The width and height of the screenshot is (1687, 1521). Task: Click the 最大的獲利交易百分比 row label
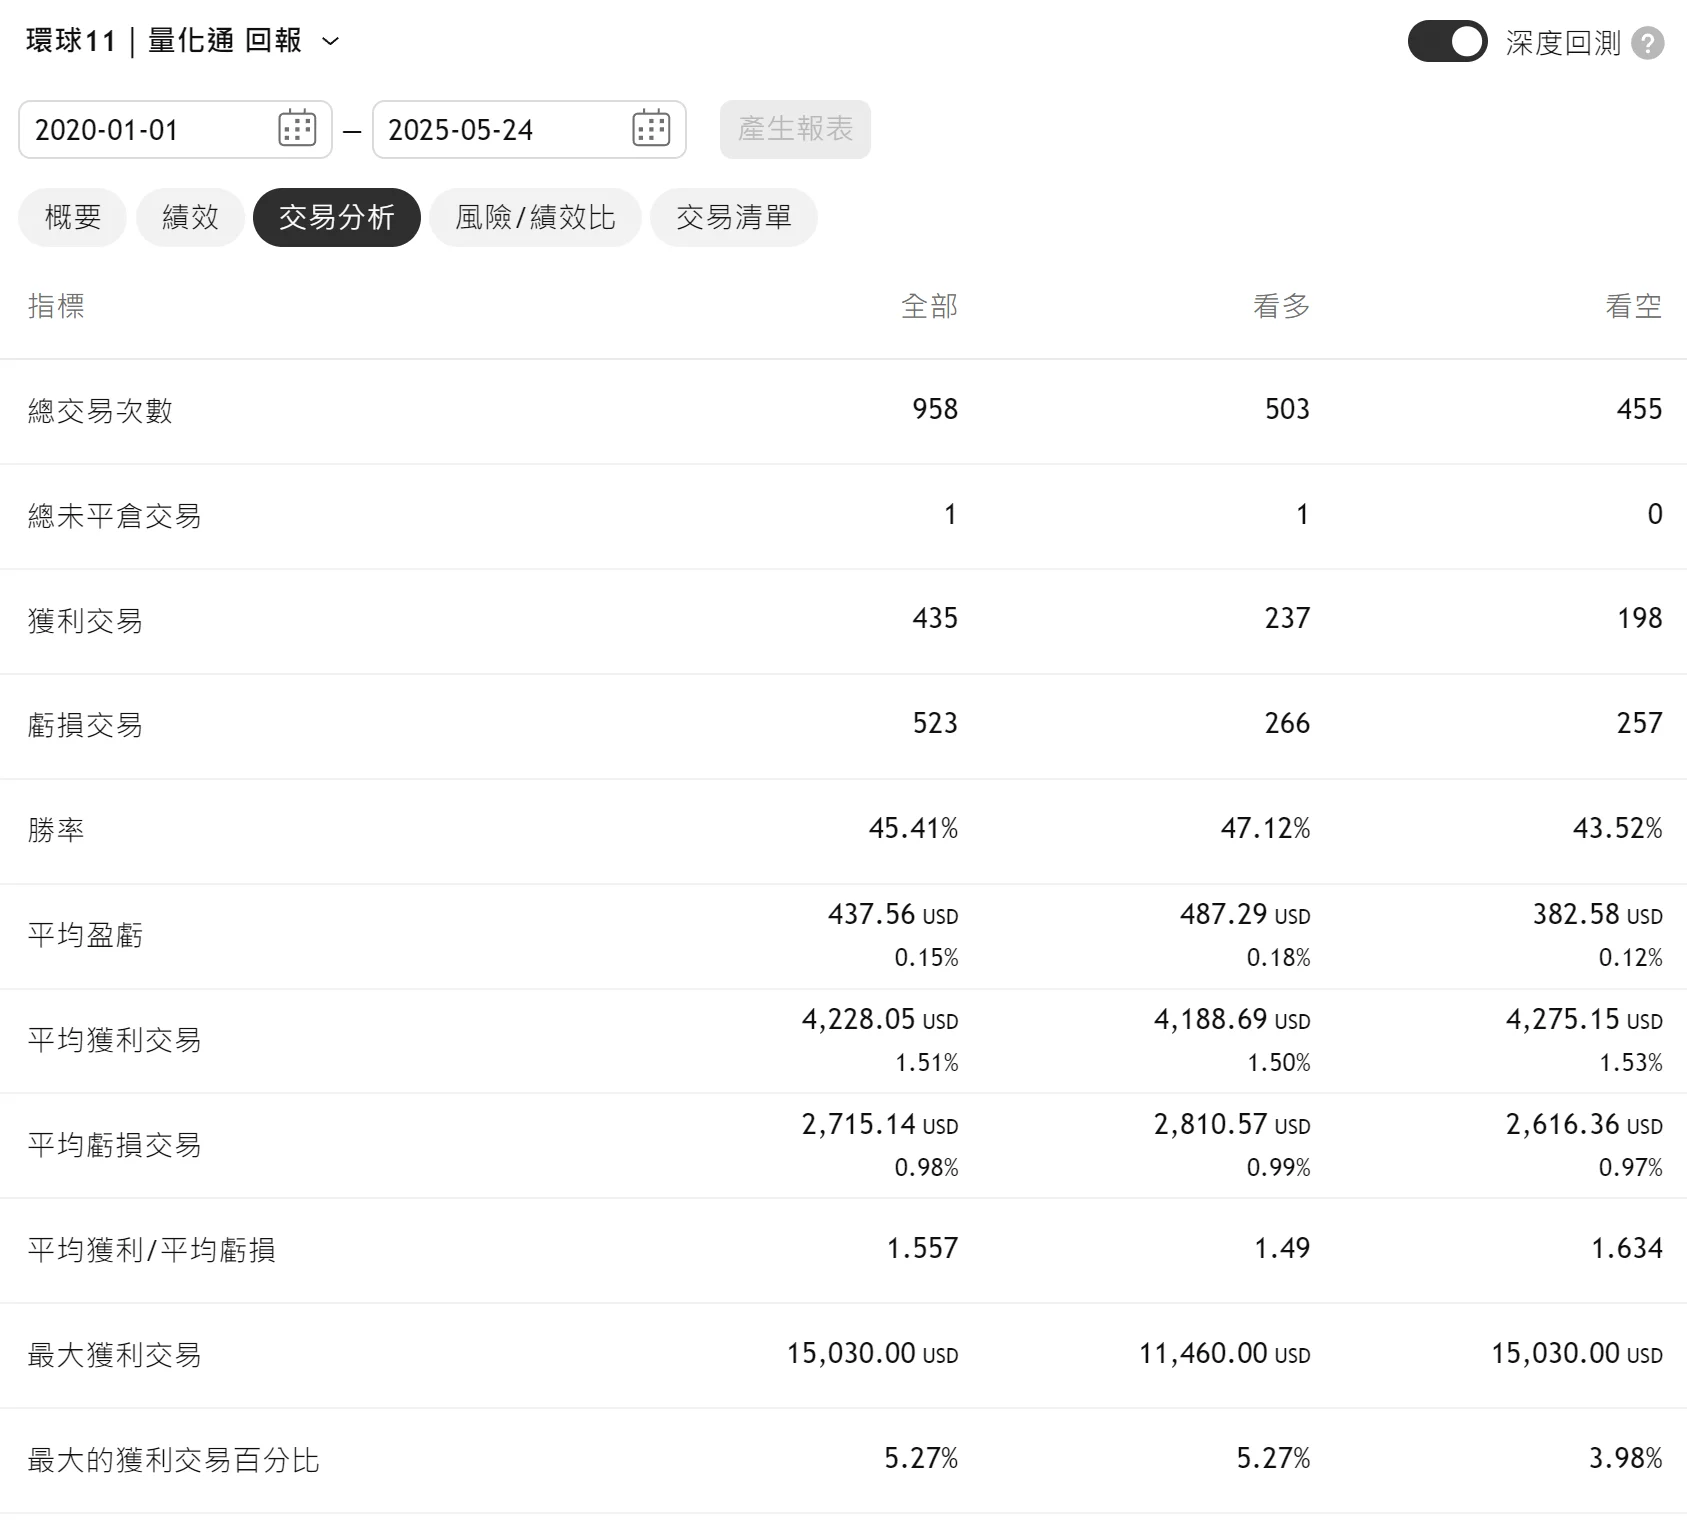pos(173,1460)
